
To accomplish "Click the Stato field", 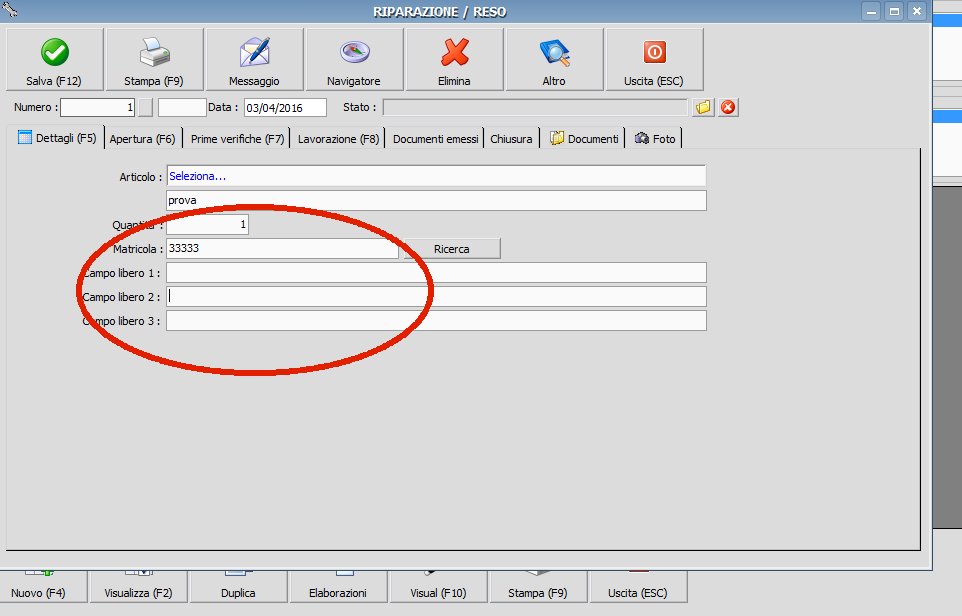I will [x=535, y=107].
